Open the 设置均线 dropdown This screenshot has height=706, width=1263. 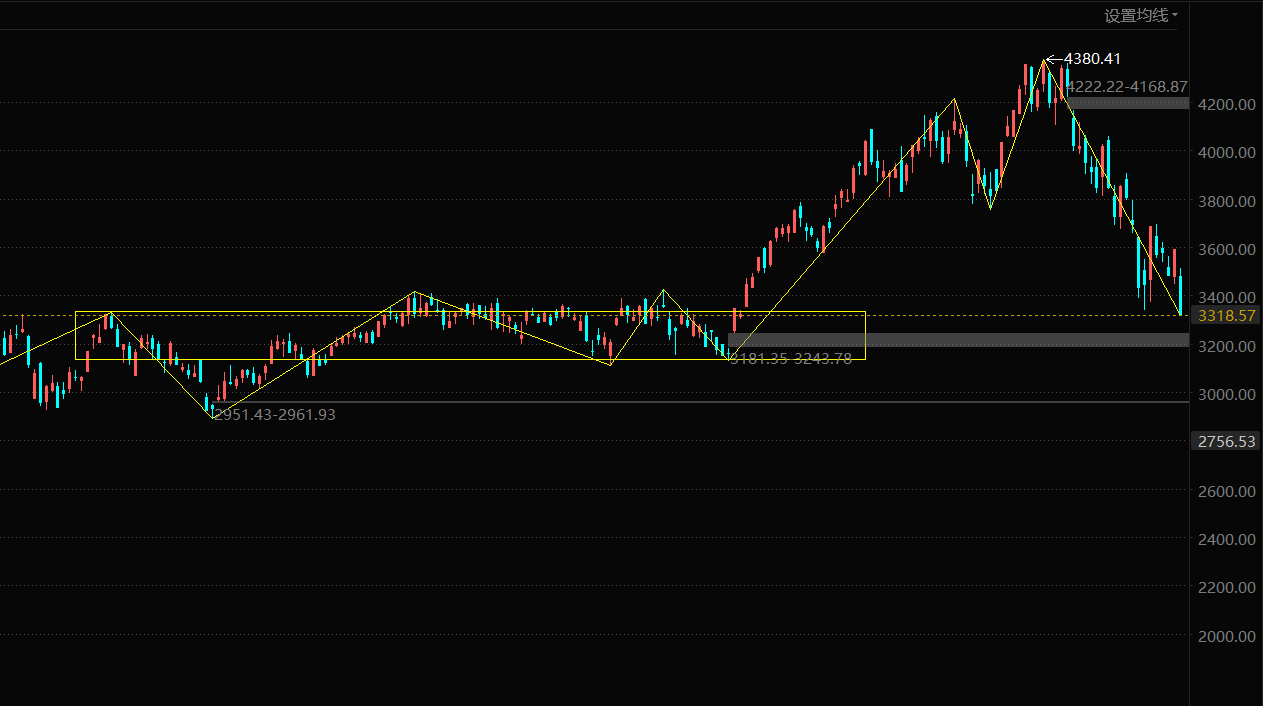tap(1141, 15)
